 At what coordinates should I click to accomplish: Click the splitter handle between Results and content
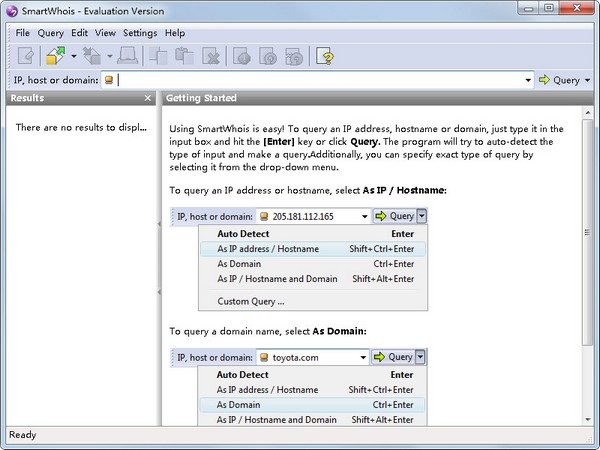point(158,292)
